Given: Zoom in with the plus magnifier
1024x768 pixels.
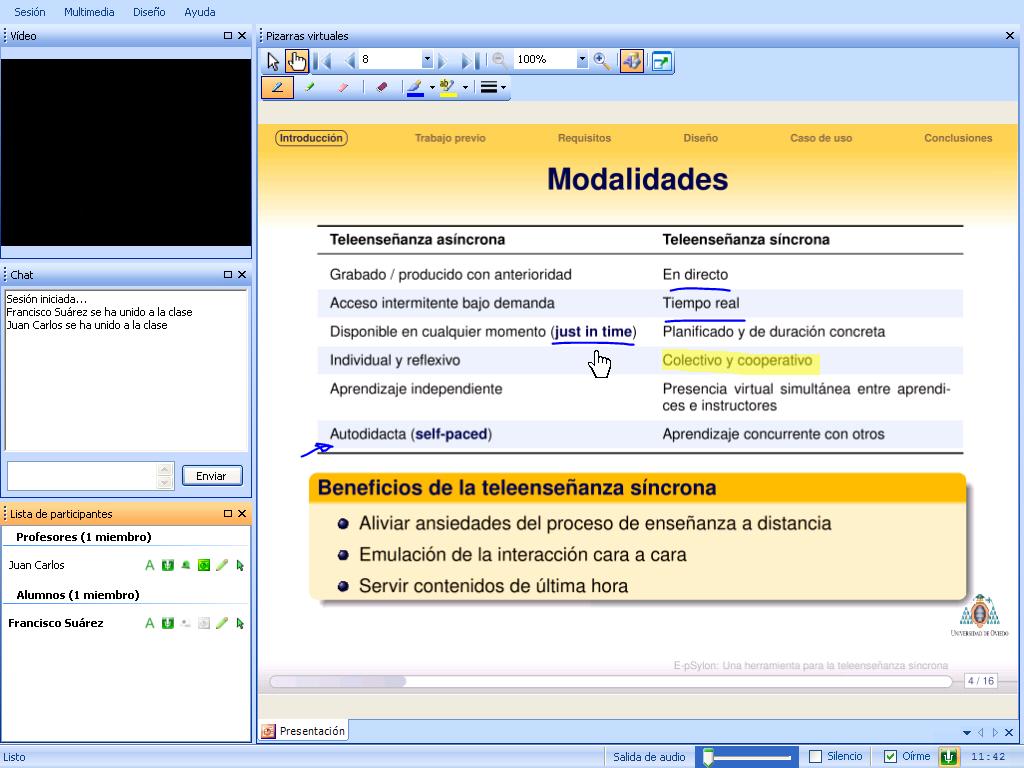Looking at the screenshot, I should point(601,61).
